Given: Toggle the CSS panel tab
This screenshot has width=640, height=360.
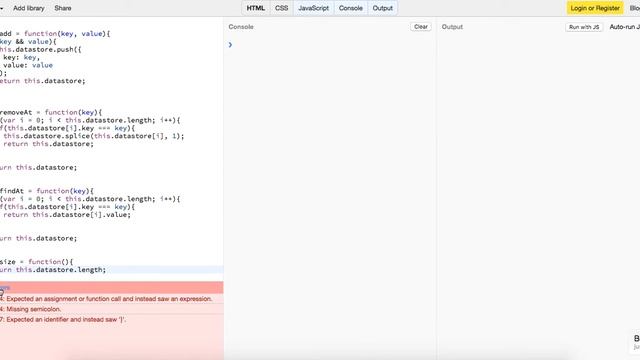Looking at the screenshot, I should coord(281,8).
